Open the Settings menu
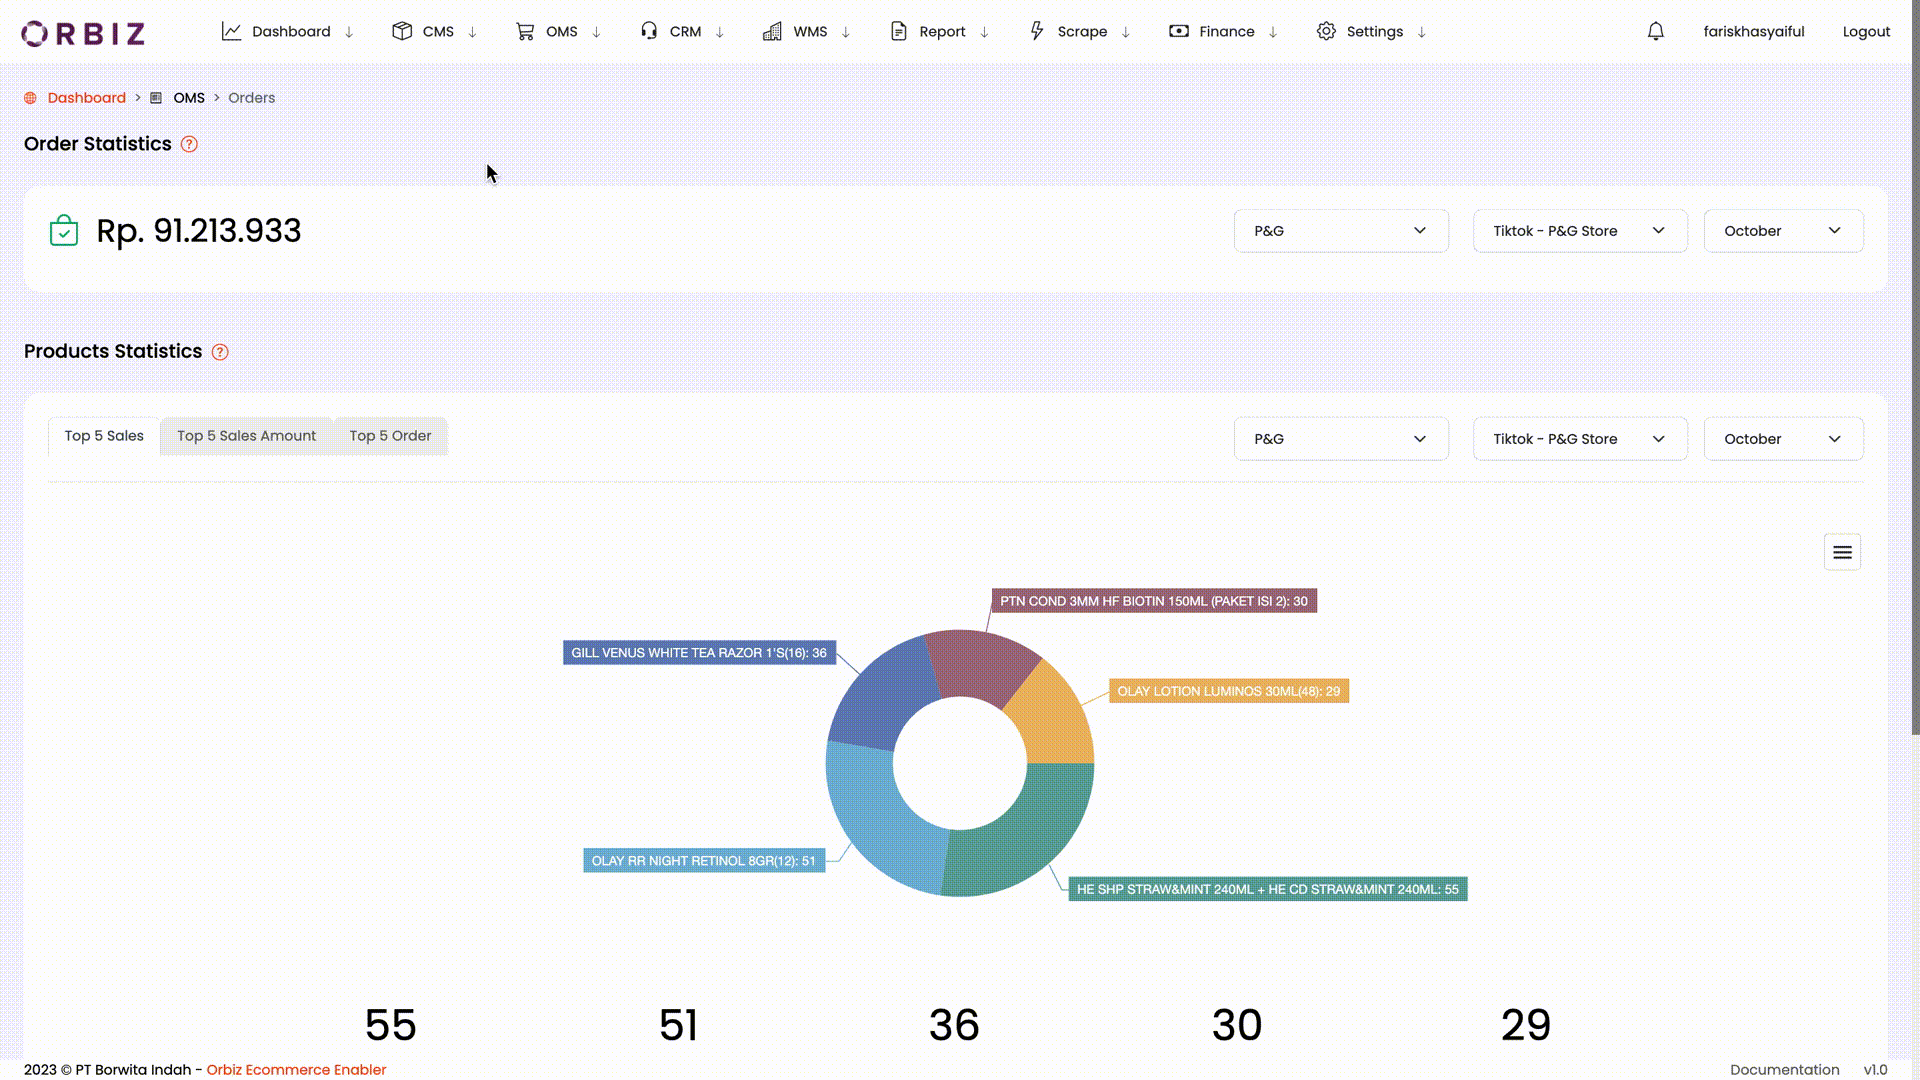The width and height of the screenshot is (1920, 1080). click(1372, 31)
